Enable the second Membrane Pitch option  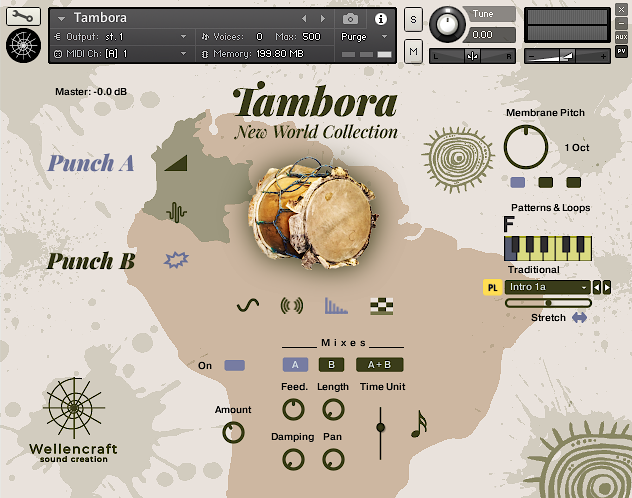click(546, 183)
